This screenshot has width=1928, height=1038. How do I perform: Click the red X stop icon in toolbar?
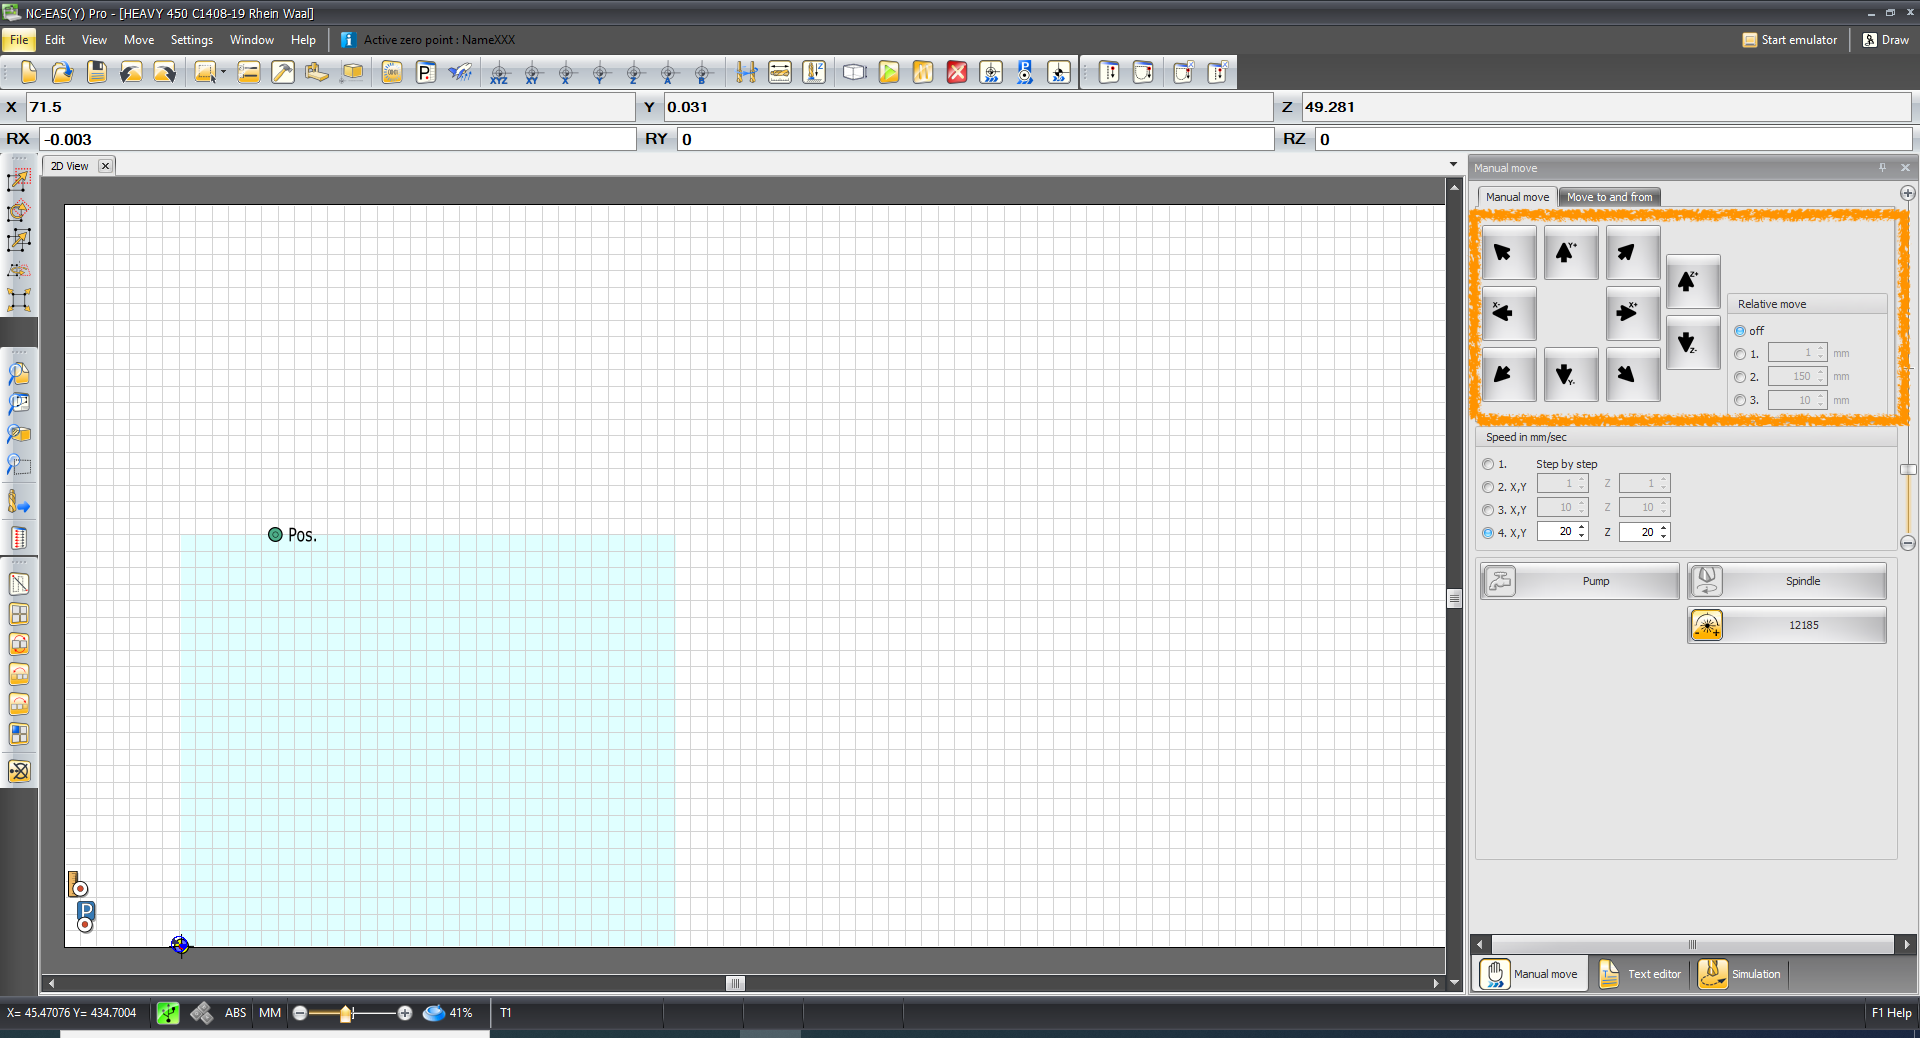click(957, 72)
